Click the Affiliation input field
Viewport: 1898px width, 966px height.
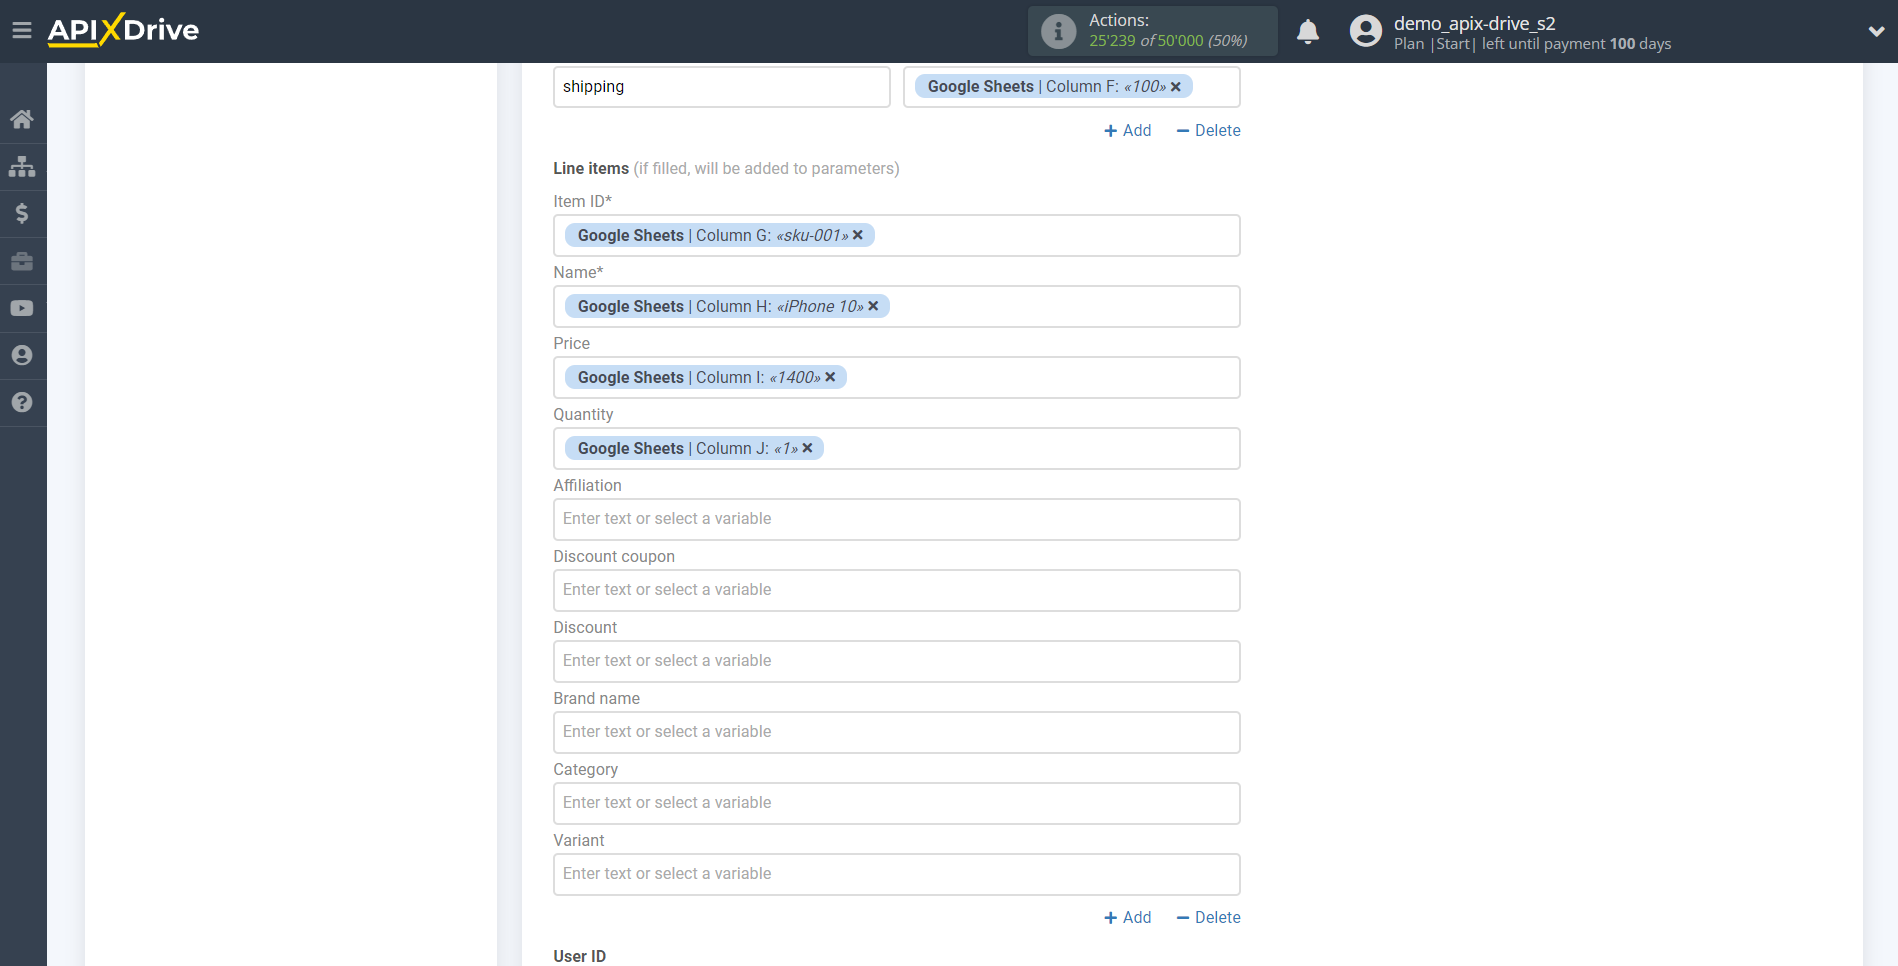click(896, 519)
